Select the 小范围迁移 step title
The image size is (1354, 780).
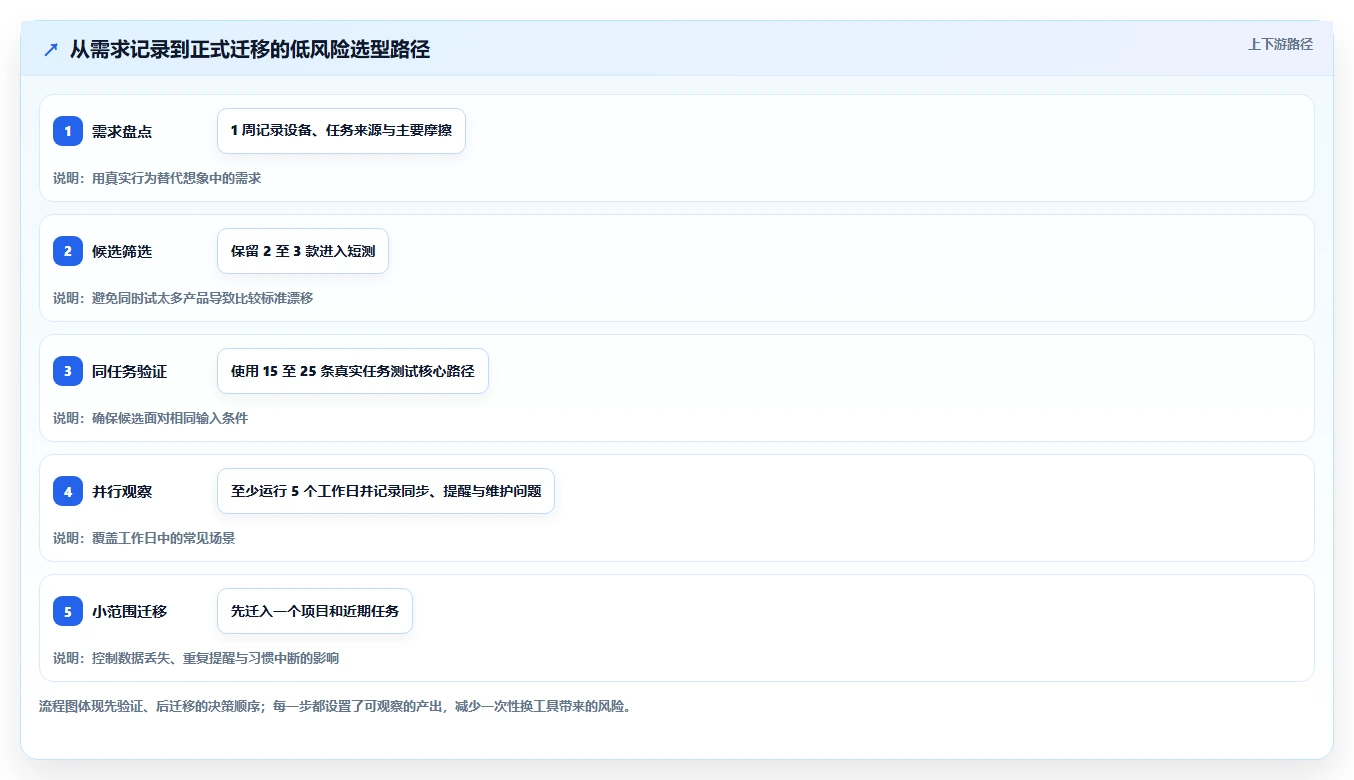pyautogui.click(x=129, y=611)
